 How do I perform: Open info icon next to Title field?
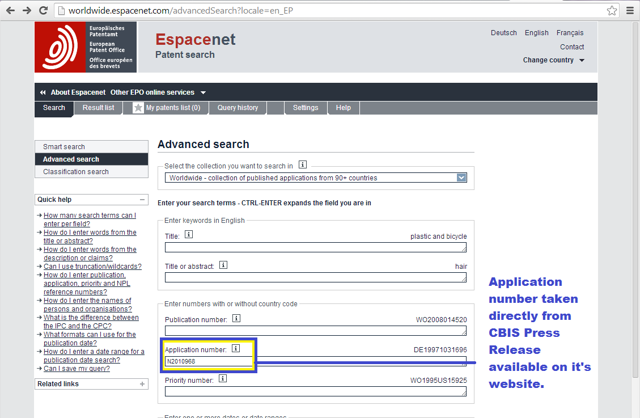click(x=189, y=234)
